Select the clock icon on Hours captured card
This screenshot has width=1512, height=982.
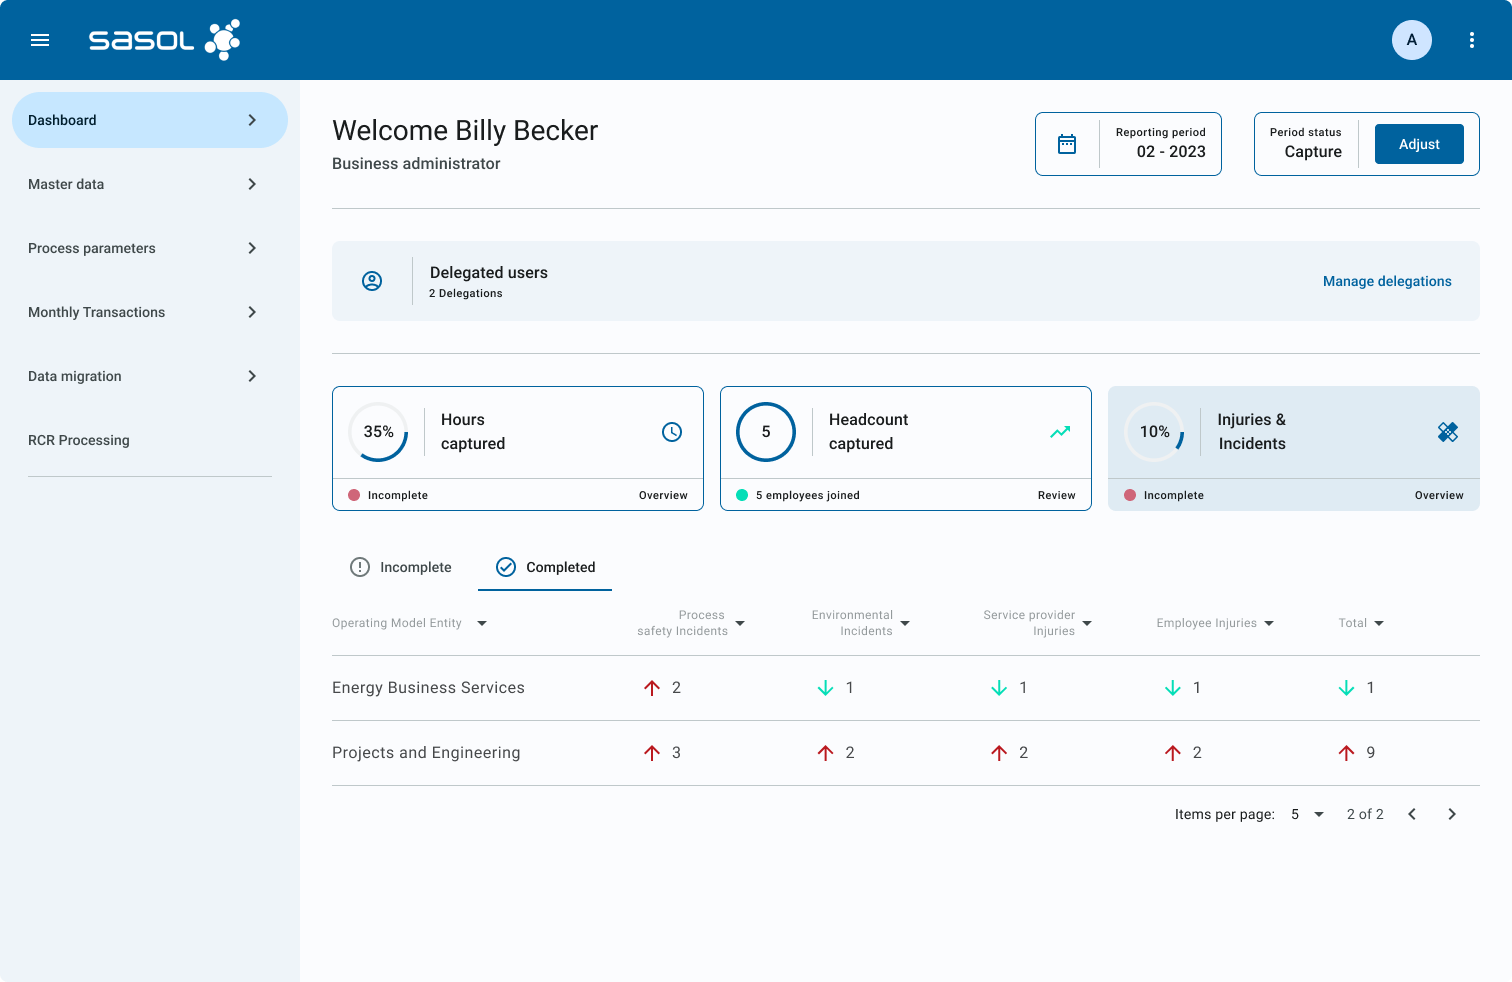[671, 432]
